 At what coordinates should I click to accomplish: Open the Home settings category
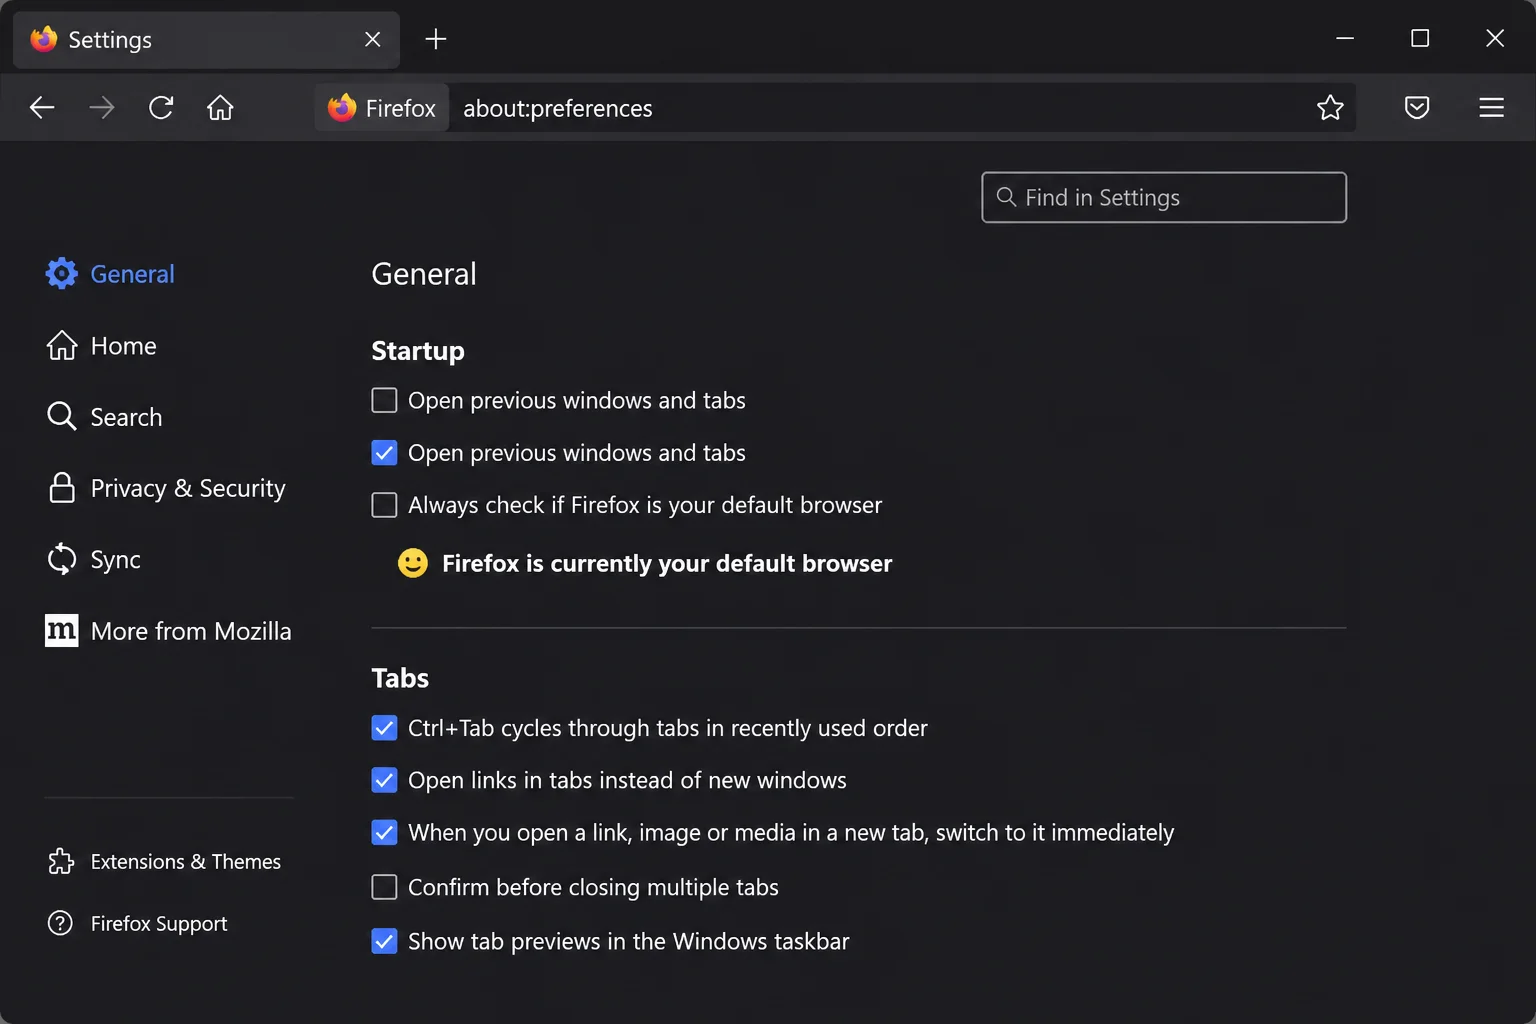124,346
